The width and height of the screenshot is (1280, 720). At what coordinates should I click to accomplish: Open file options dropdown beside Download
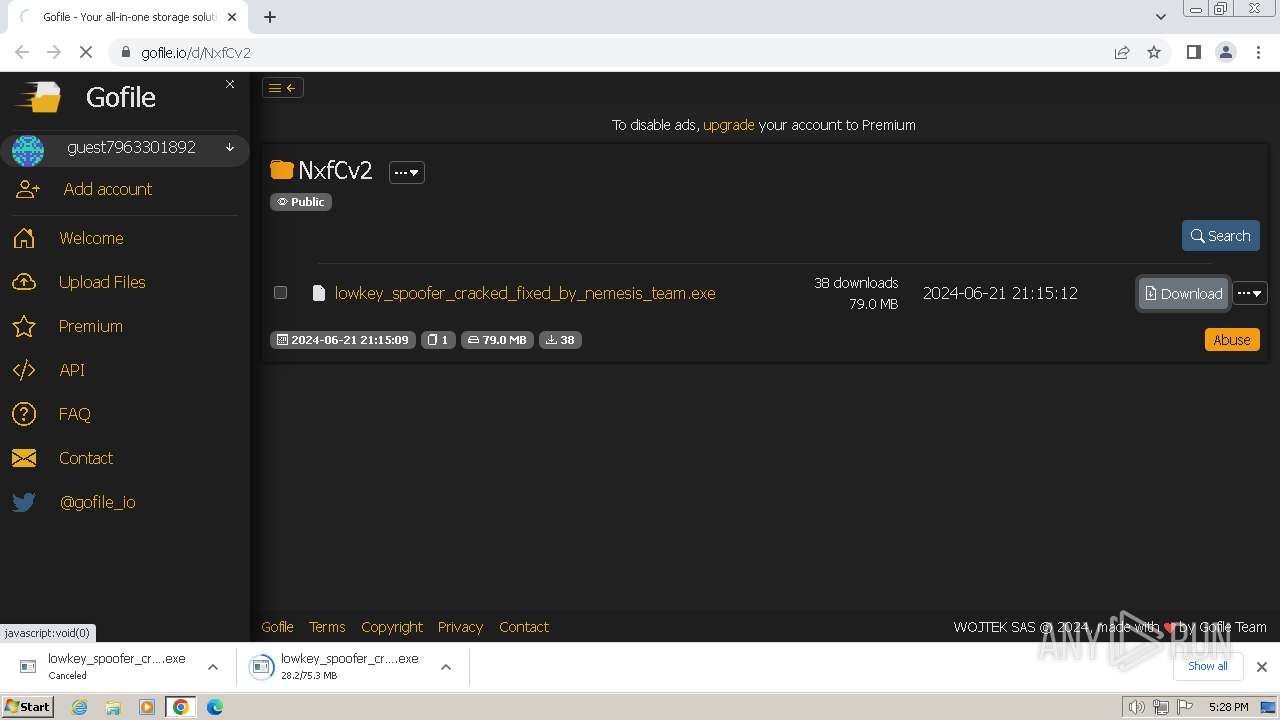tap(1249, 293)
